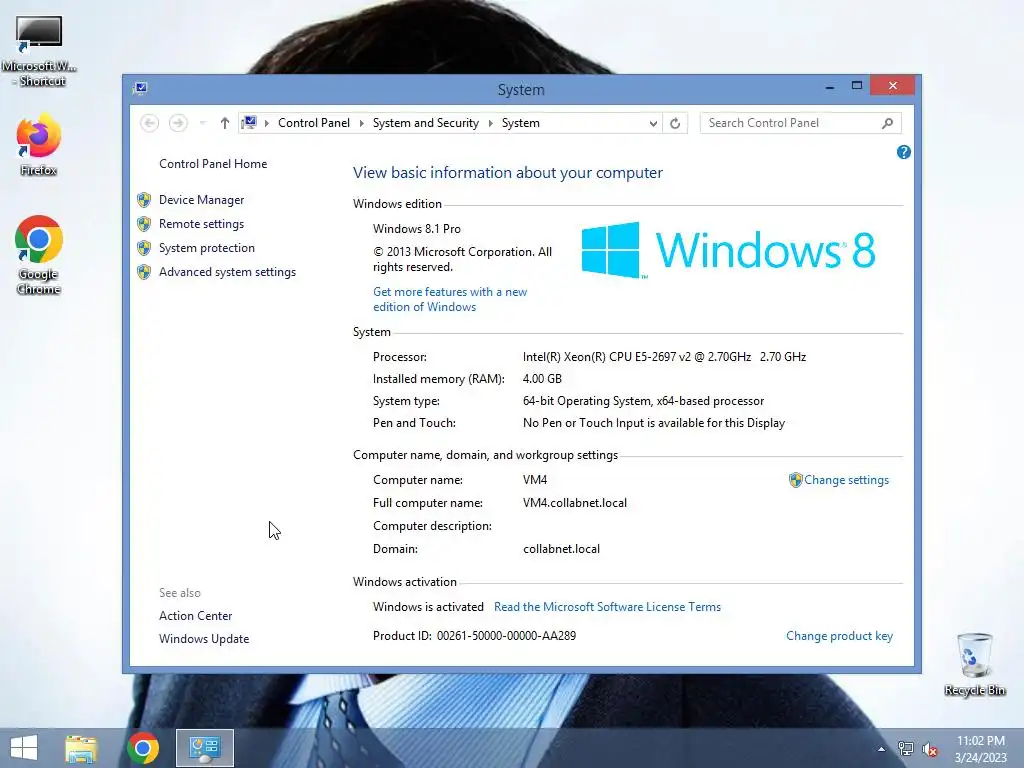Go up one level with up arrow
The height and width of the screenshot is (768, 1024).
pyautogui.click(x=225, y=123)
